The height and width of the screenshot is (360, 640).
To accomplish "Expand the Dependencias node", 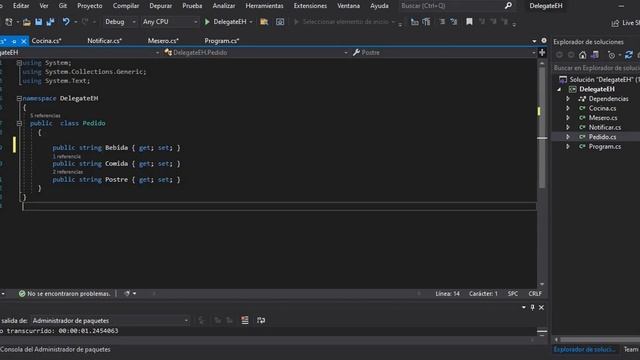I will tap(568, 99).
